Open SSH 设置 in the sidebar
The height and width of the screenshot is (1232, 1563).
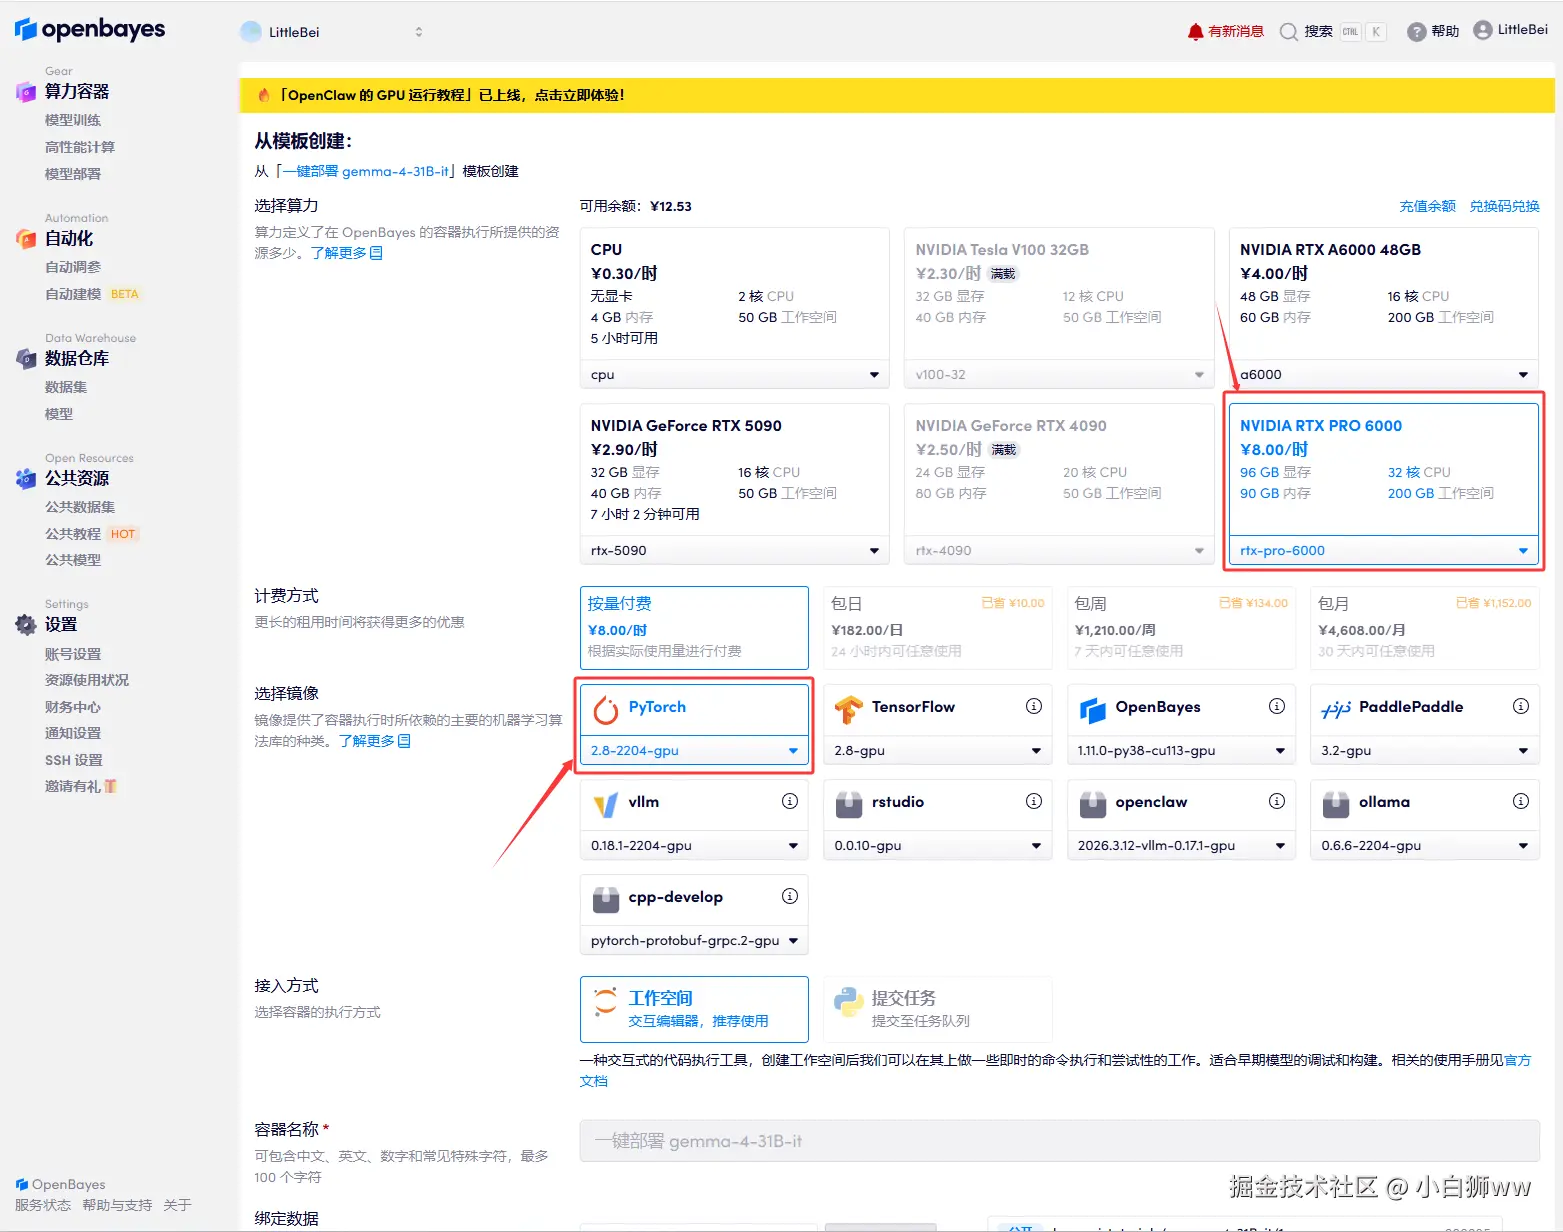(74, 761)
